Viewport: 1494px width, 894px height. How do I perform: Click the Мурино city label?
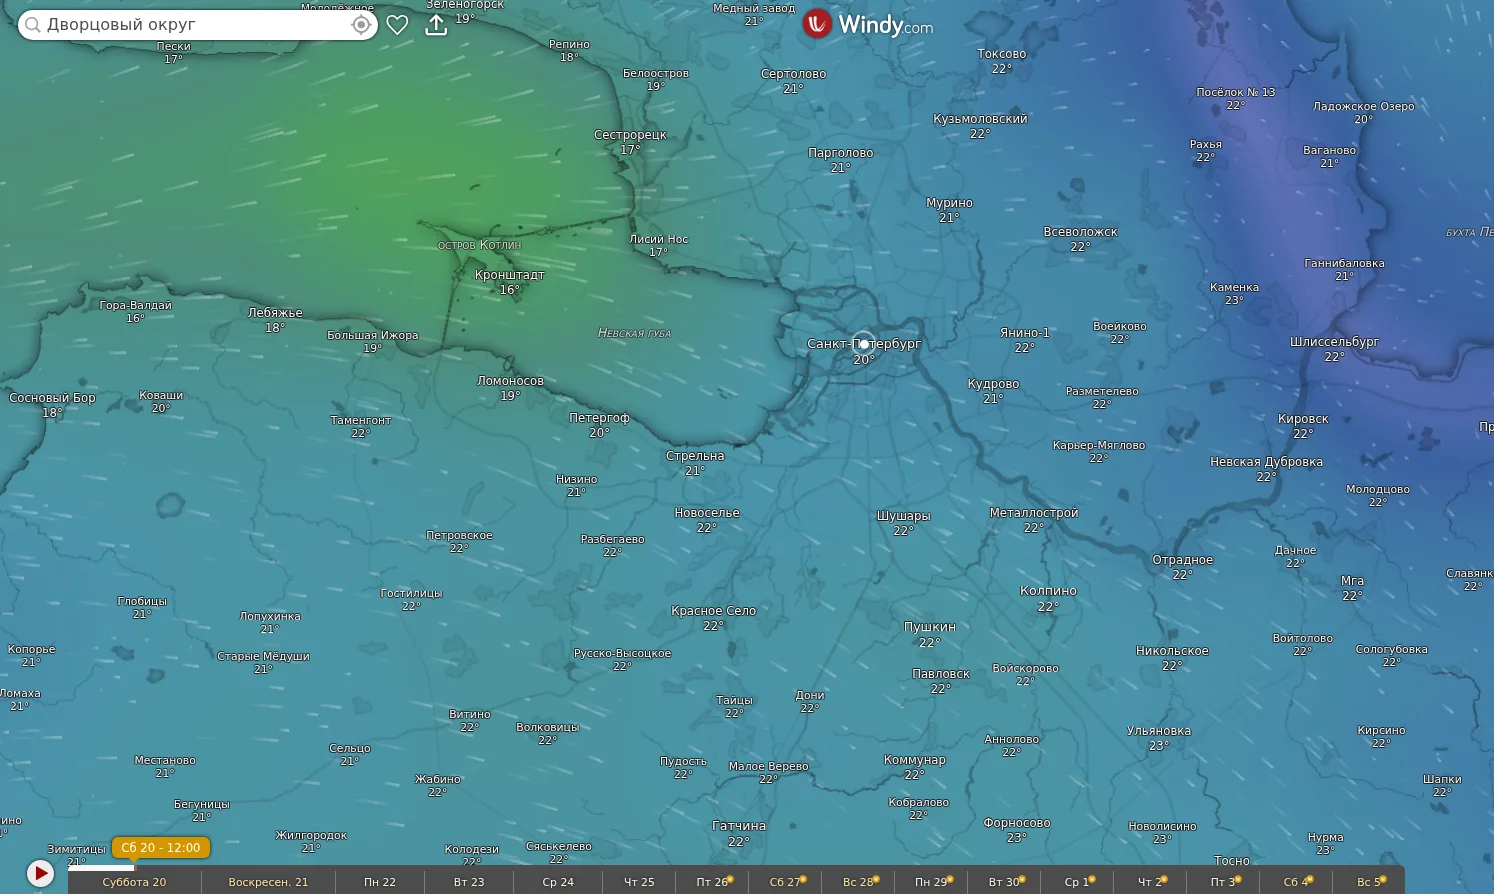[x=949, y=203]
